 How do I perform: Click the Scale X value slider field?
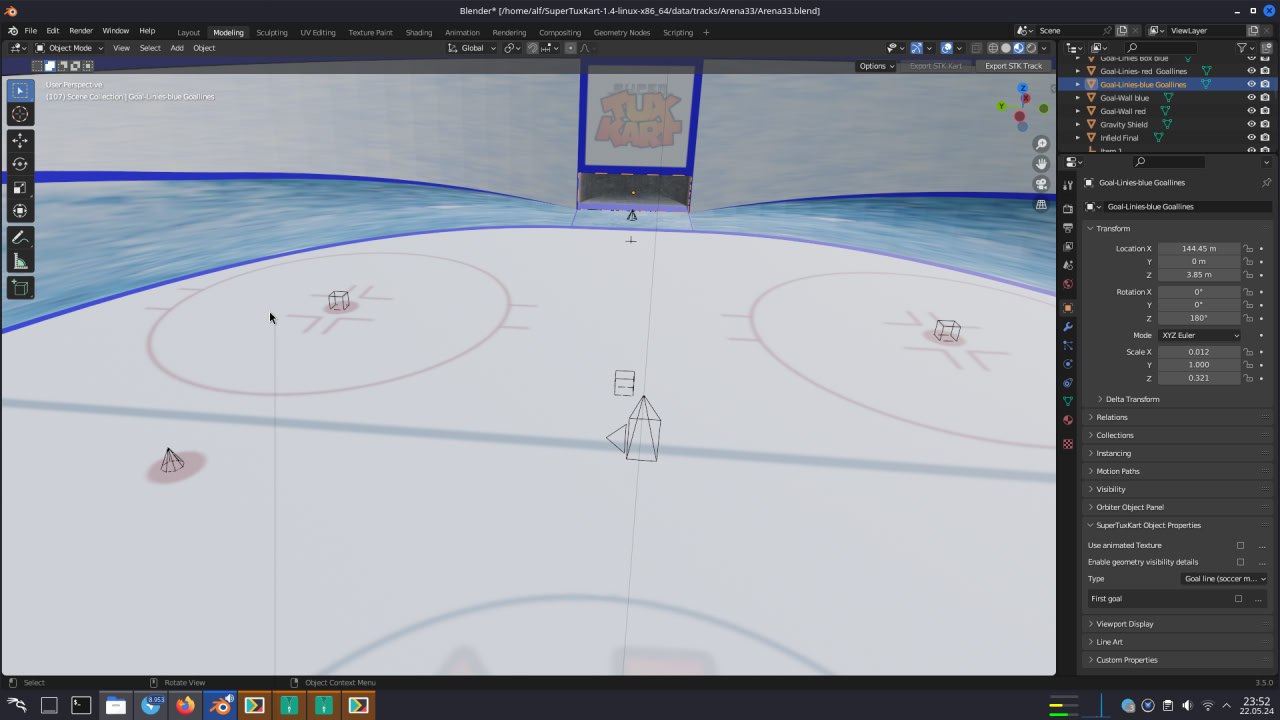[x=1198, y=352]
